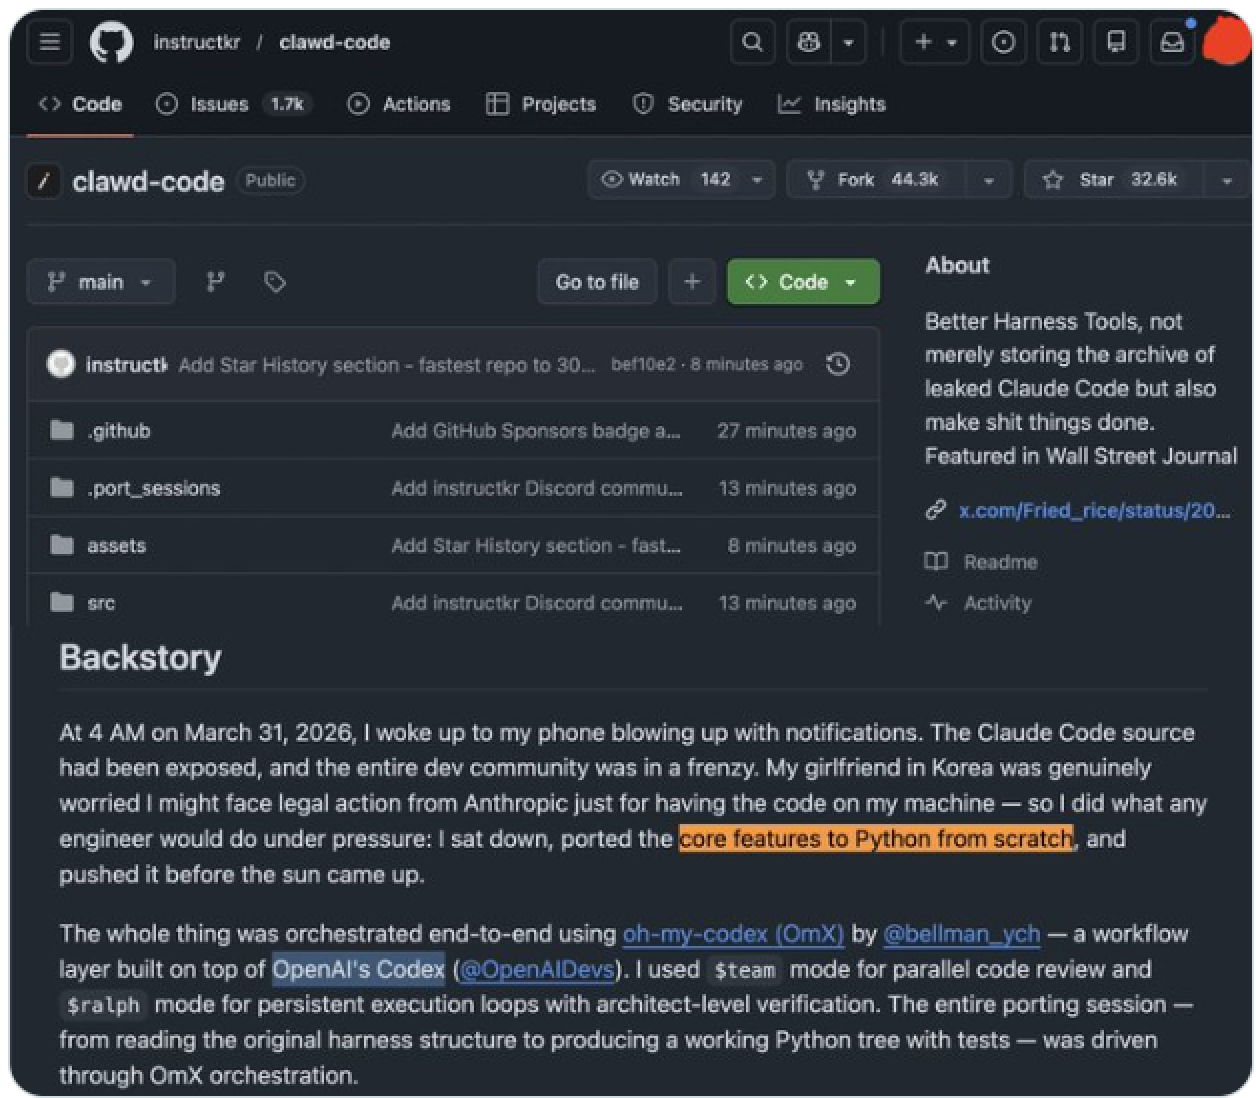Go to instructkr owner profile link
Image resolution: width=1256 pixels, height=1098 pixels.
point(196,42)
